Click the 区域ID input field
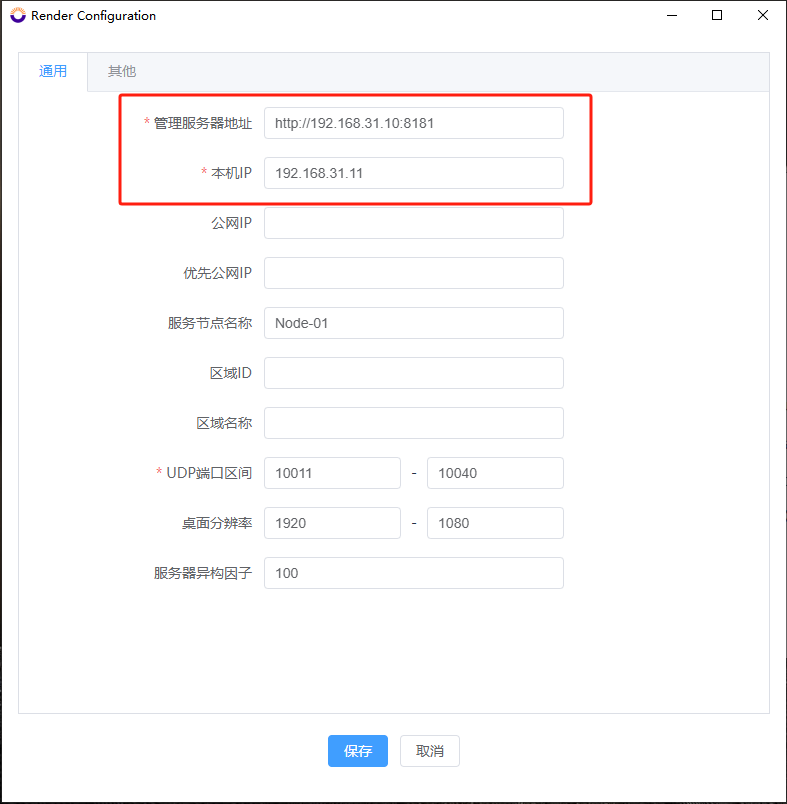Screen dimensions: 787x804 click(x=413, y=373)
